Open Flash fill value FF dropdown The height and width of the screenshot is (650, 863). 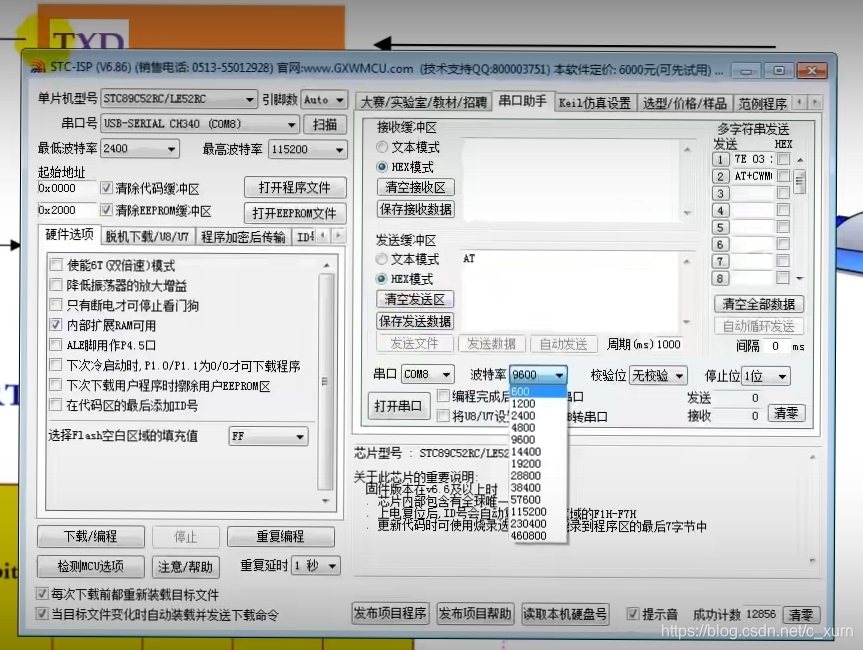(268, 436)
